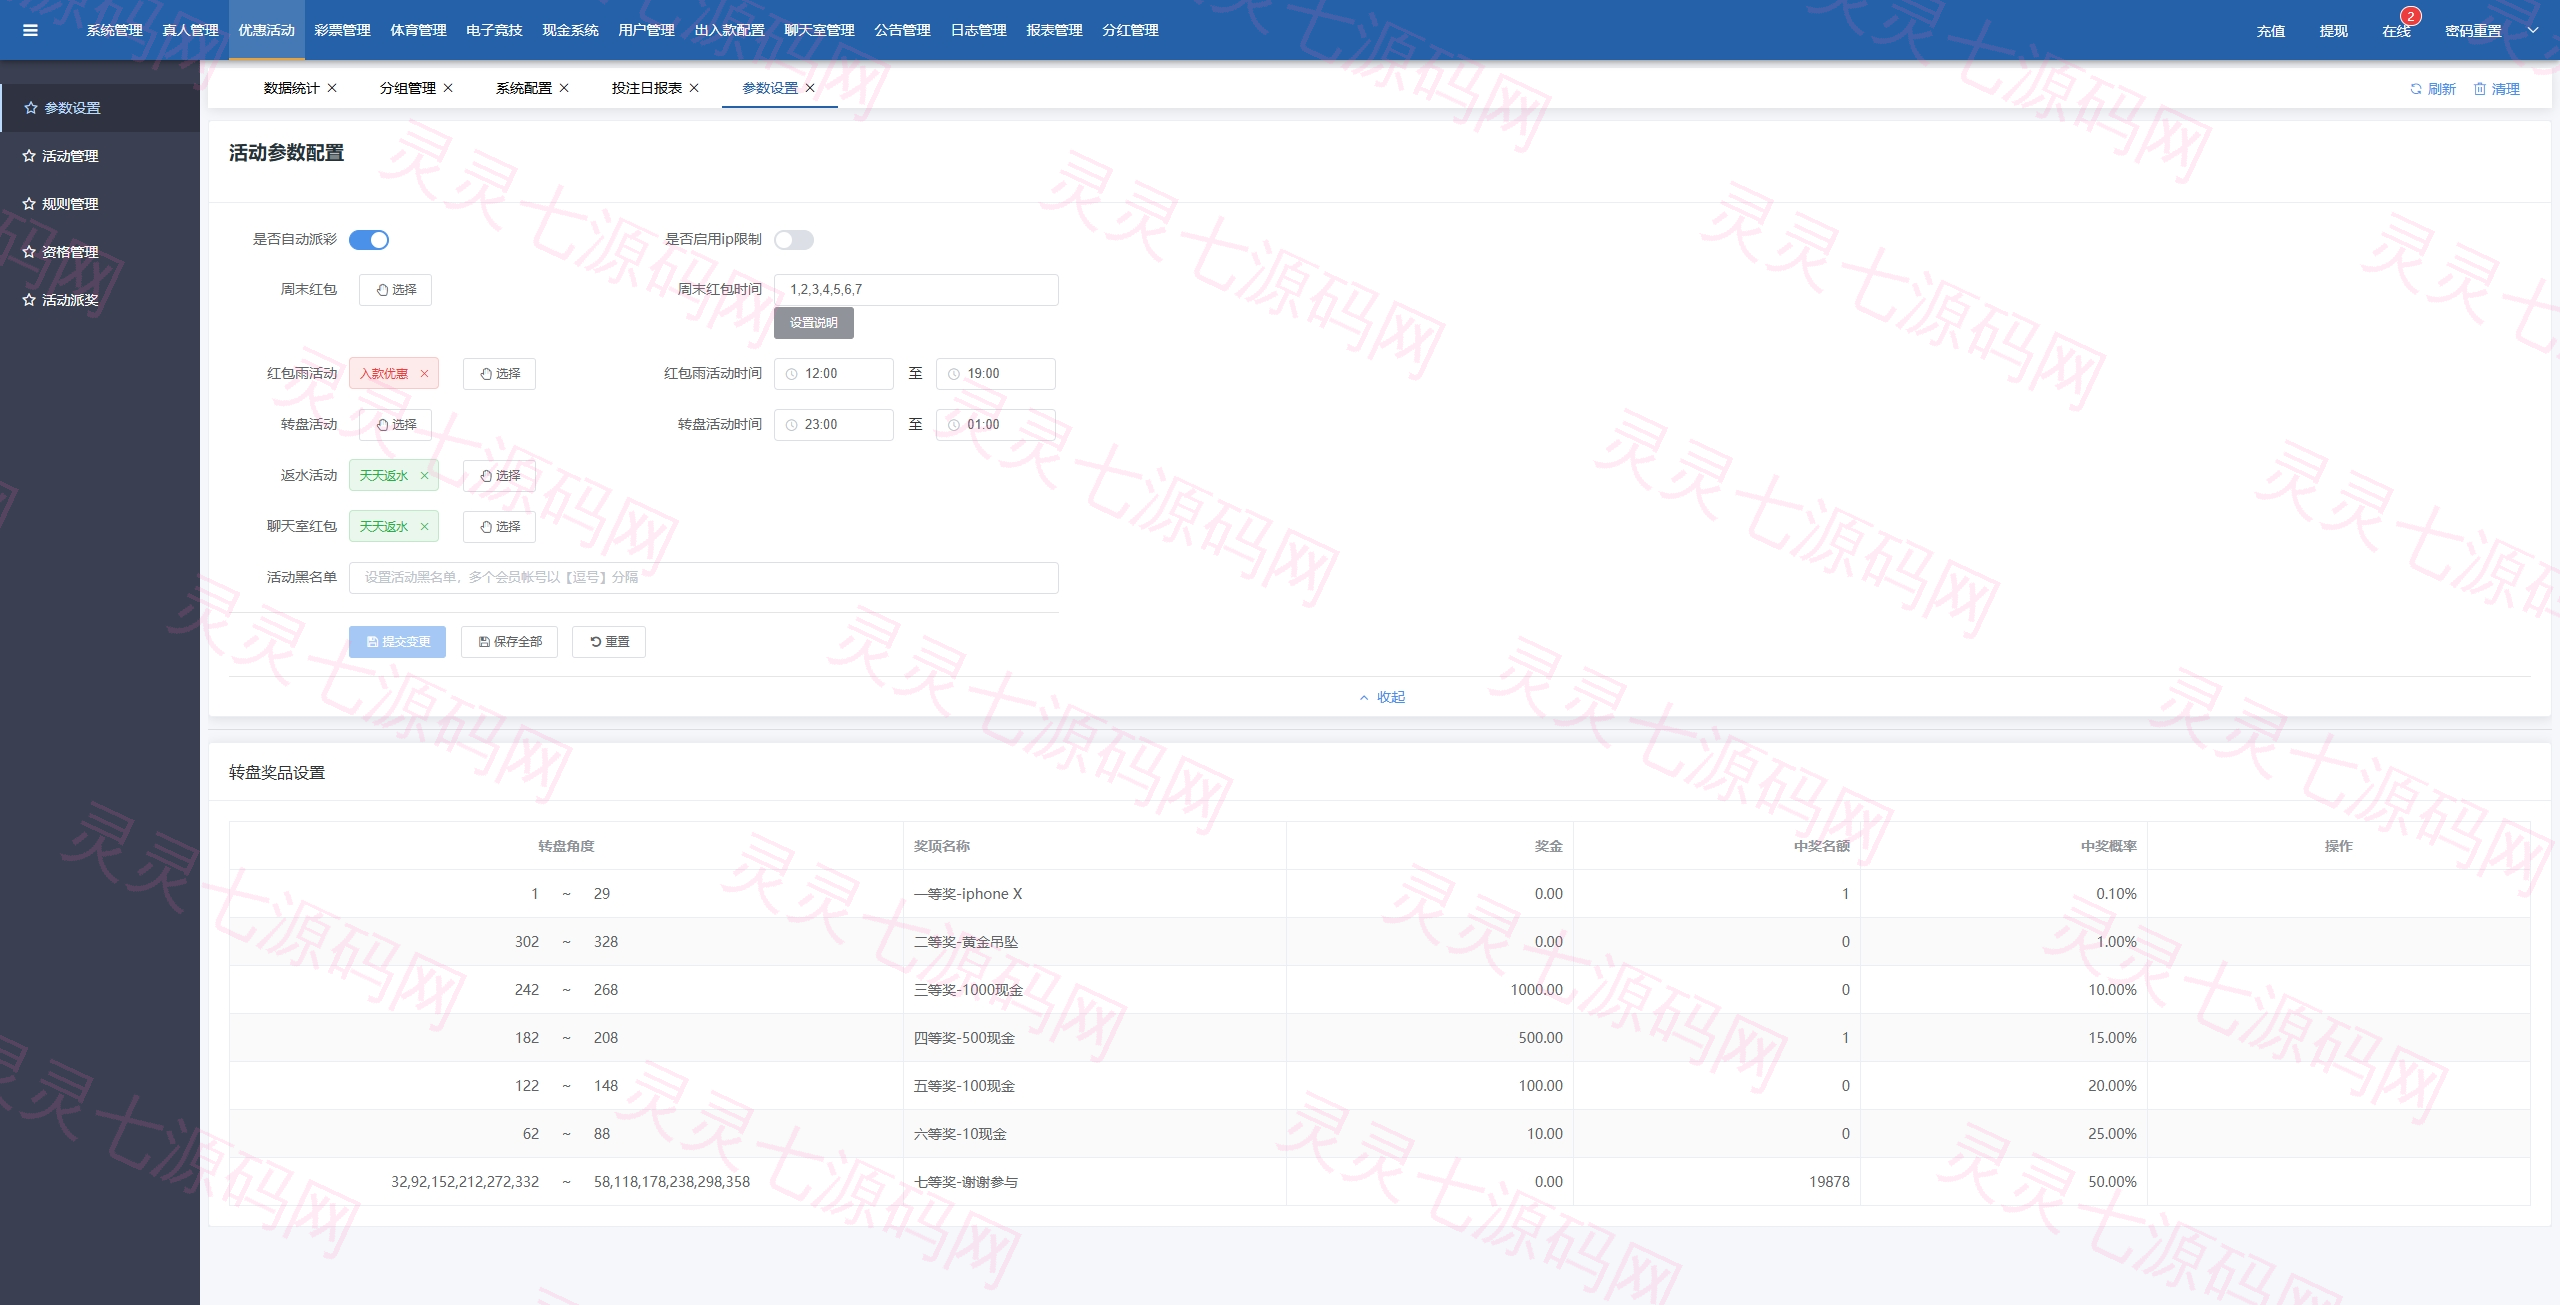
Task: Close the 参数设置 tab
Action: click(810, 88)
